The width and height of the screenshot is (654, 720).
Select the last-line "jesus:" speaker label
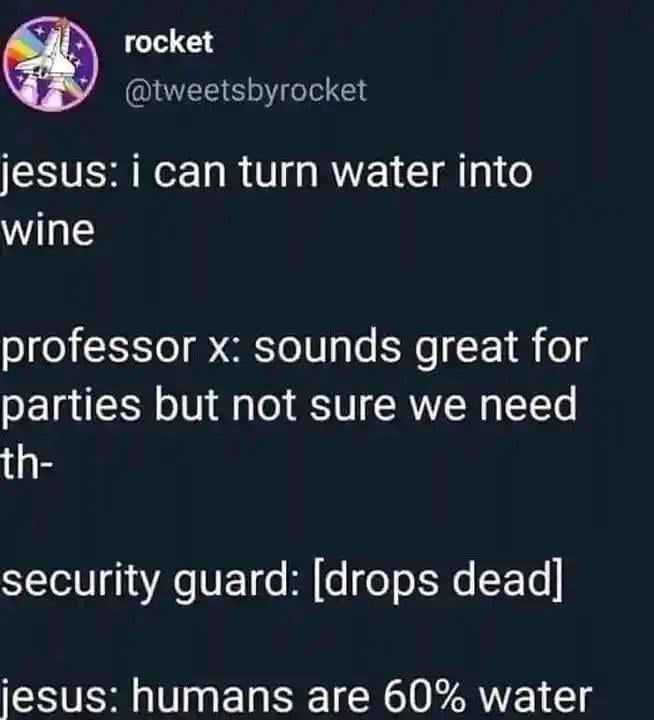(x=60, y=698)
